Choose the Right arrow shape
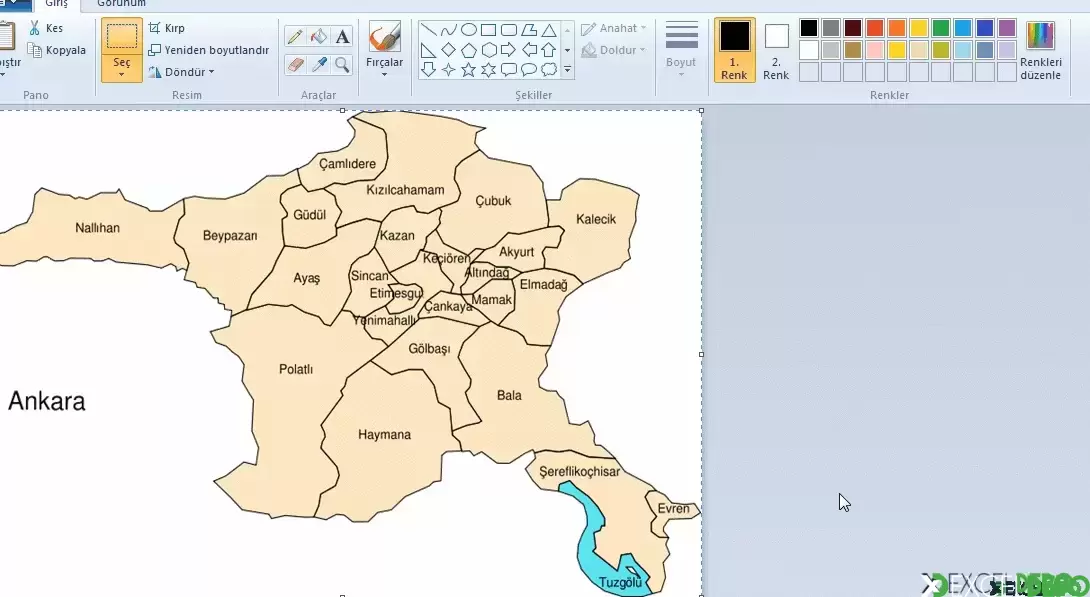 tap(509, 50)
